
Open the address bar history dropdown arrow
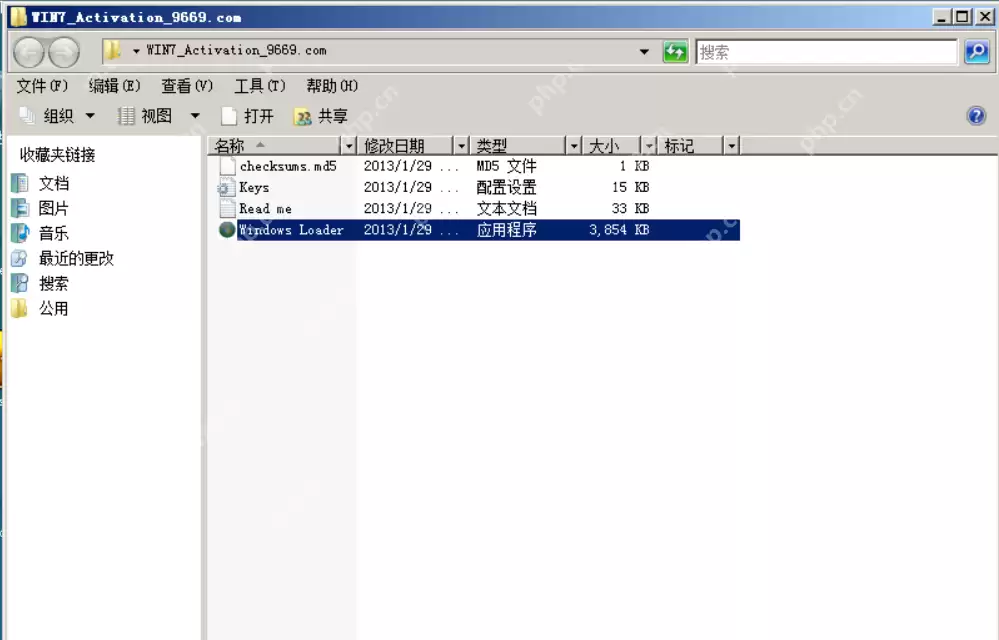tap(644, 51)
